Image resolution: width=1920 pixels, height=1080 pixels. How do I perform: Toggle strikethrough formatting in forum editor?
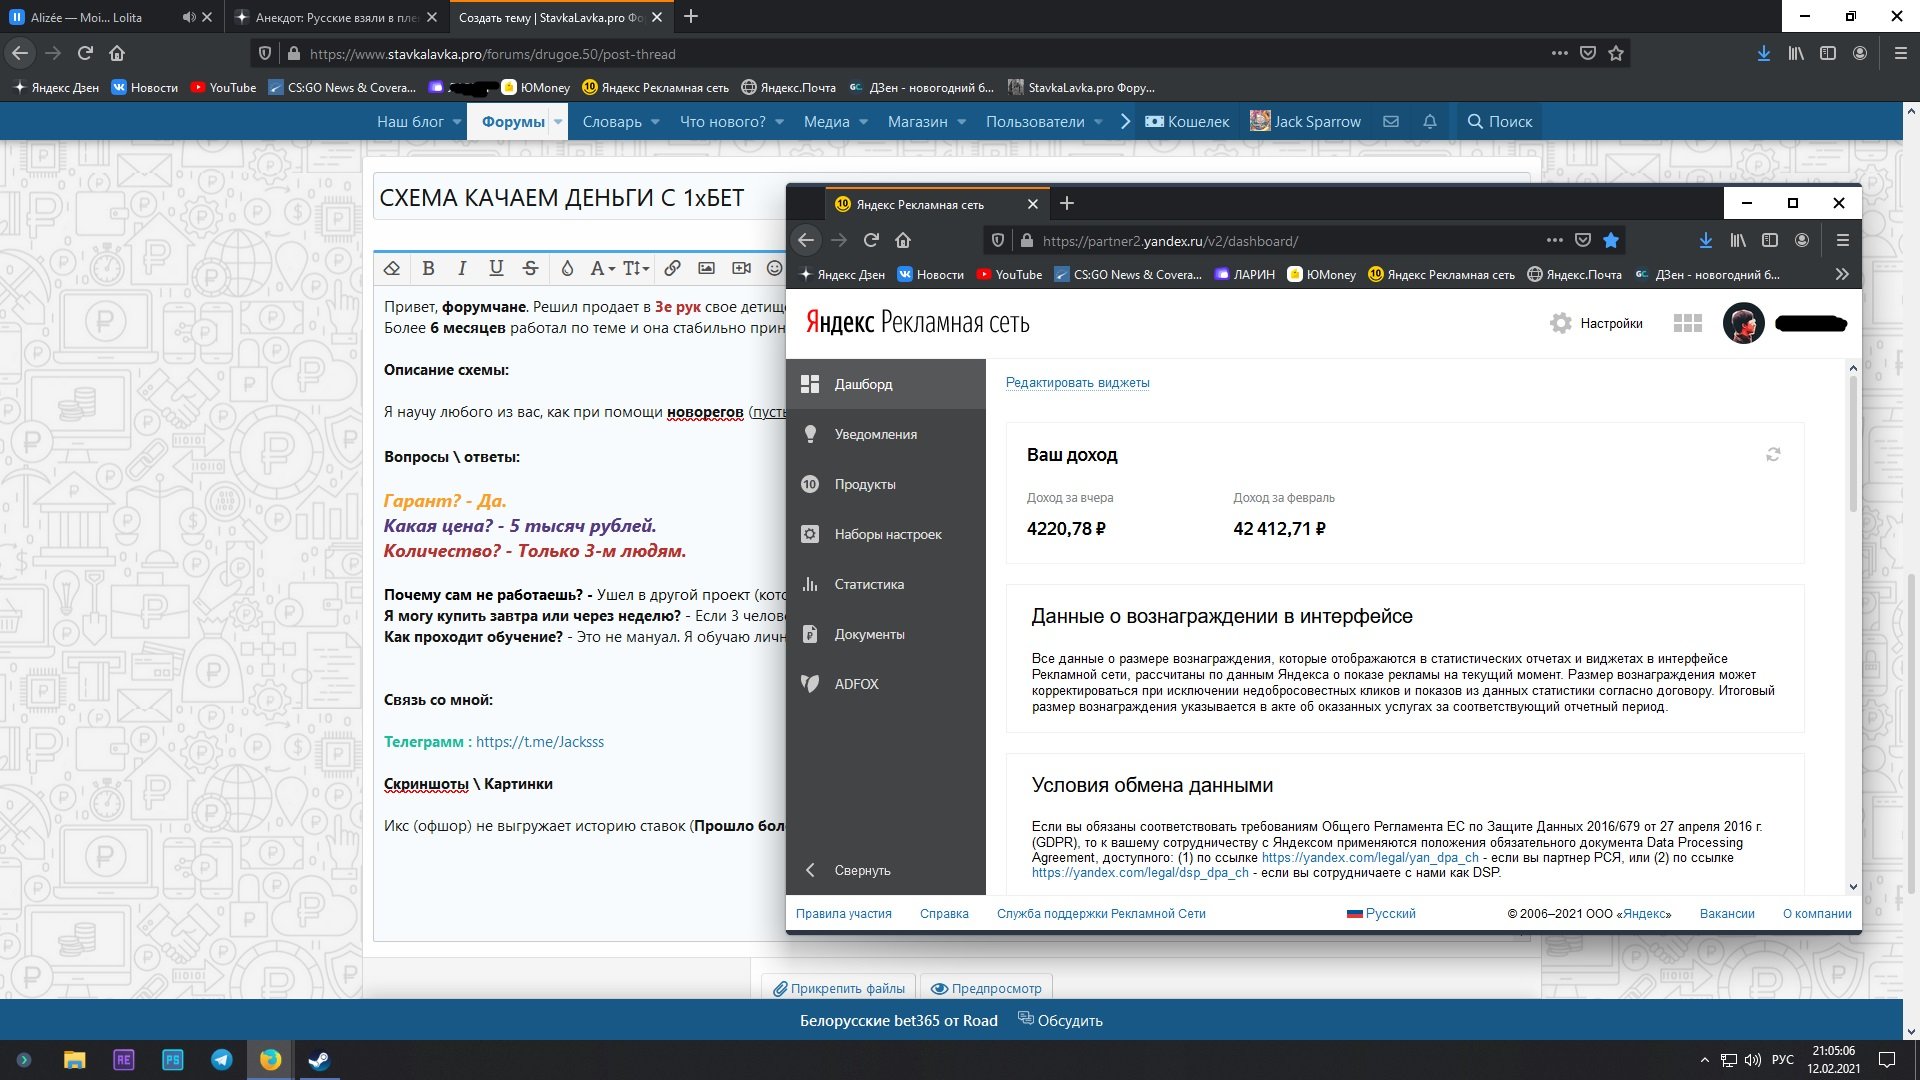531,268
